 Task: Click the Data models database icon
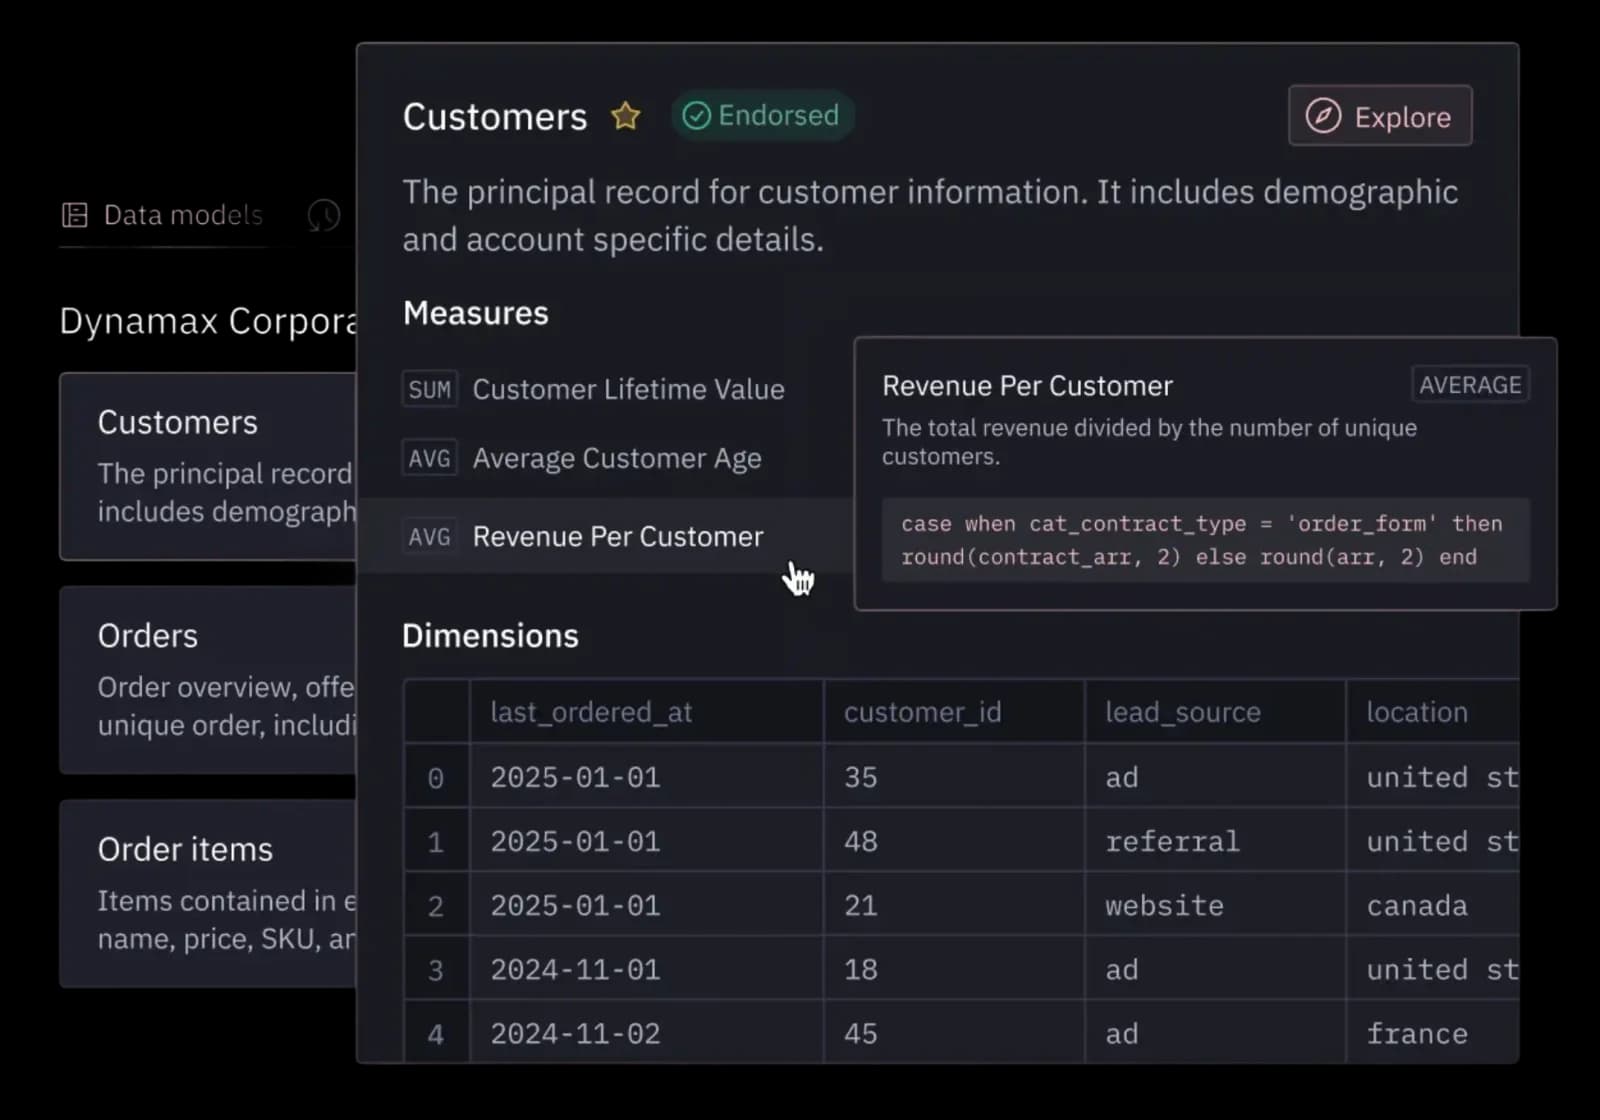pyautogui.click(x=74, y=214)
